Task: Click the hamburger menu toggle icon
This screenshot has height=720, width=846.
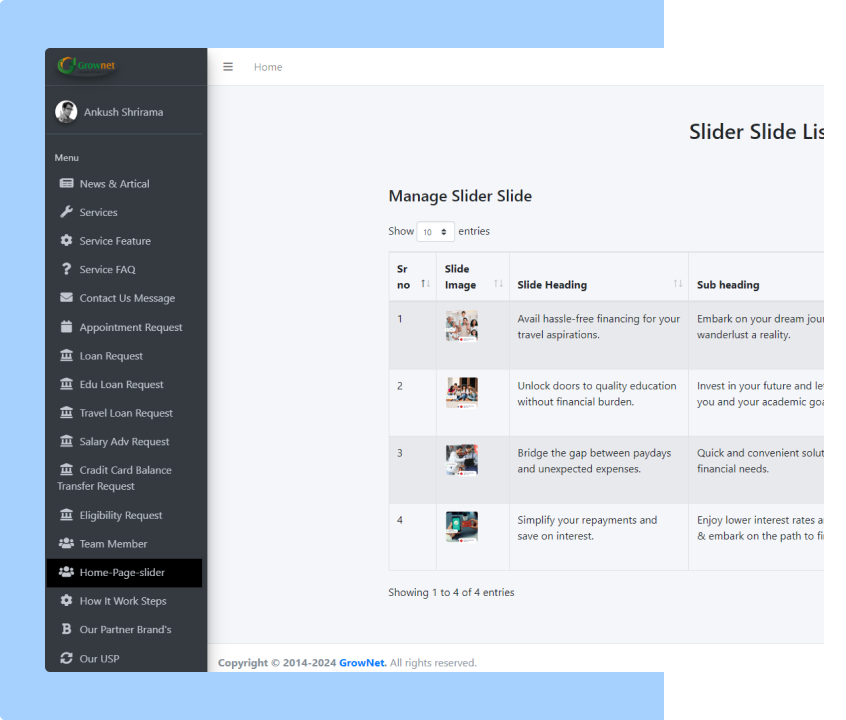Action: click(x=228, y=67)
